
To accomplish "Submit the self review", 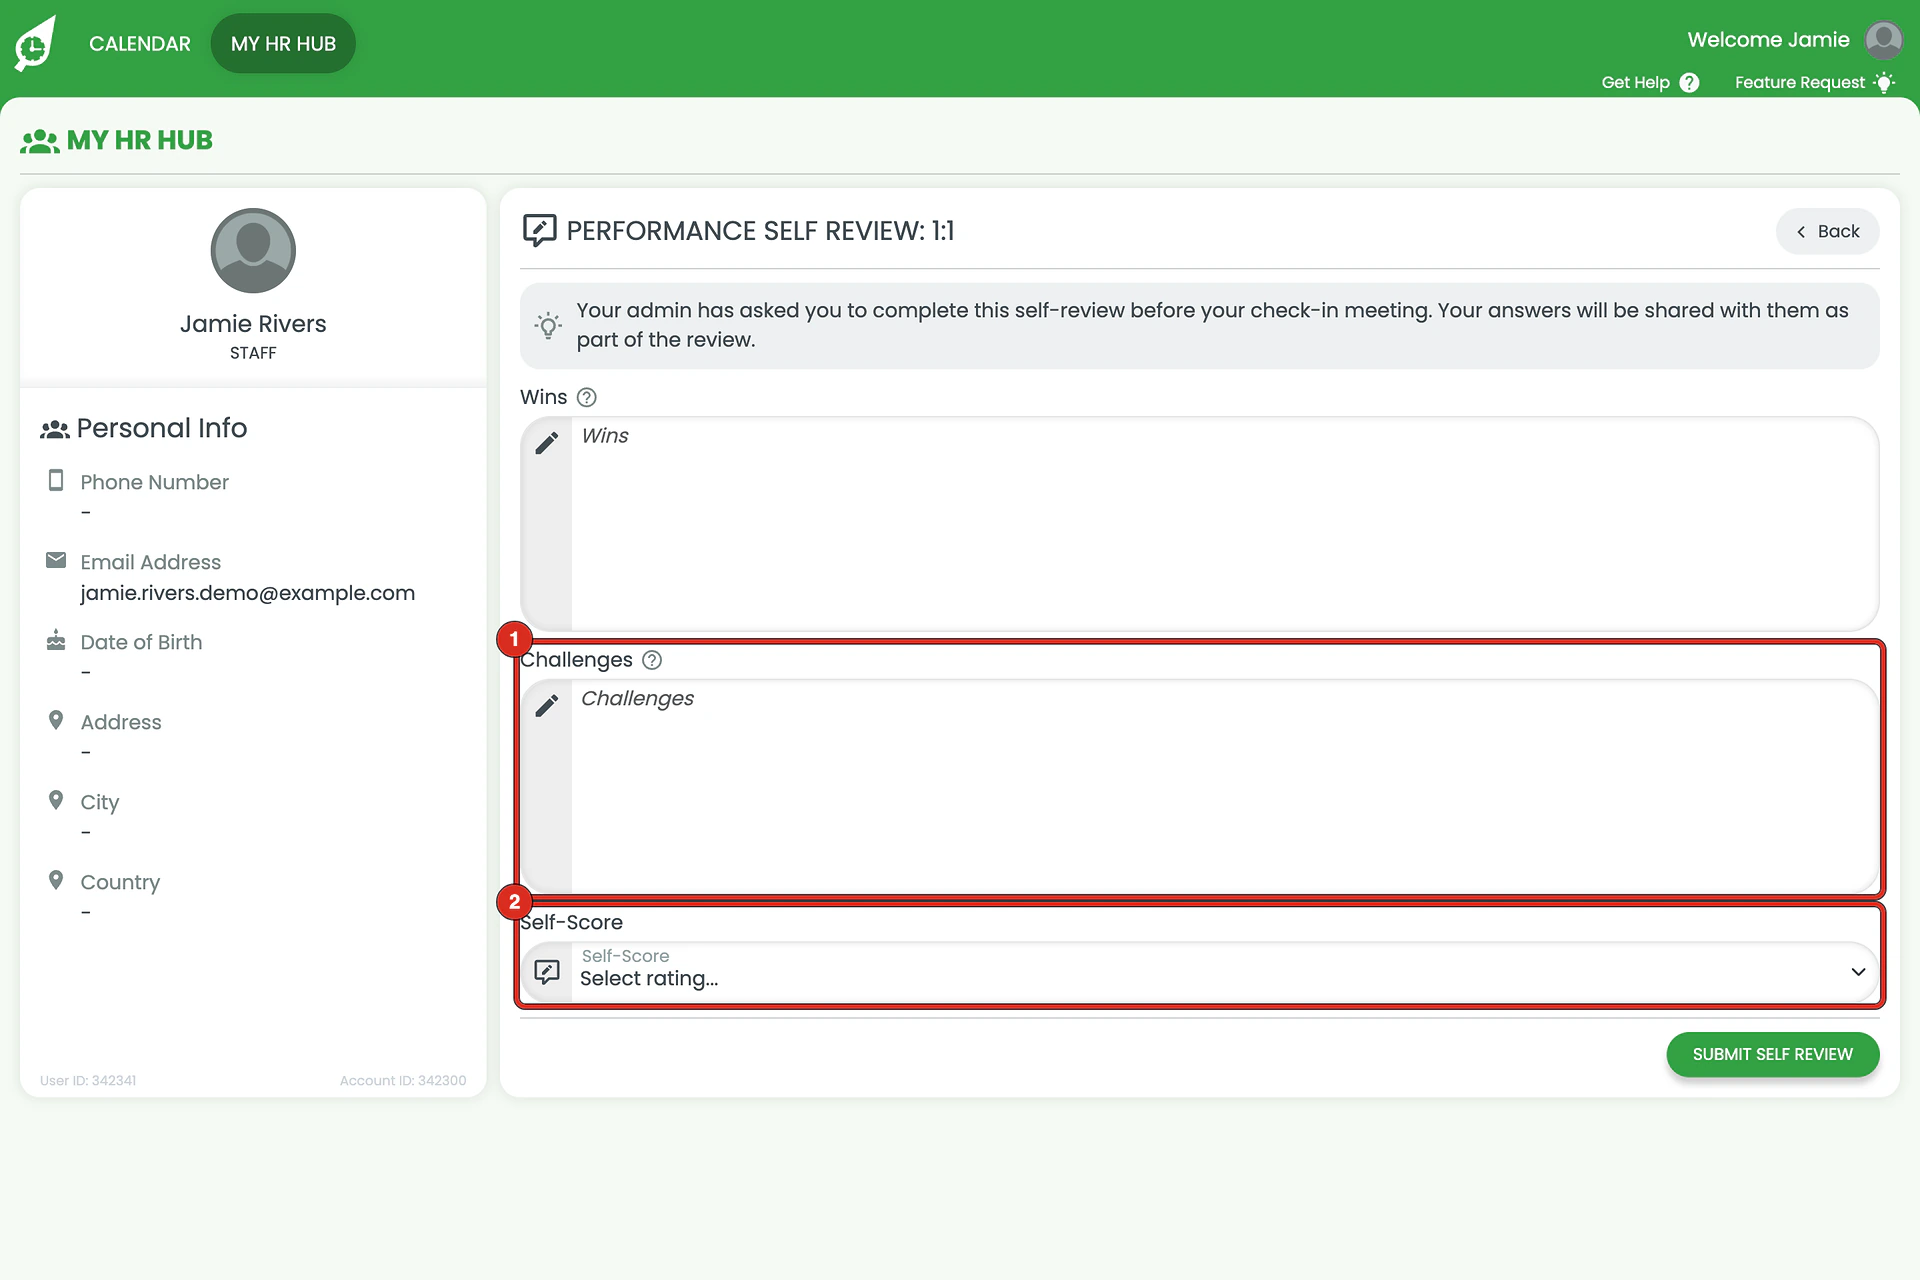I will (1772, 1055).
